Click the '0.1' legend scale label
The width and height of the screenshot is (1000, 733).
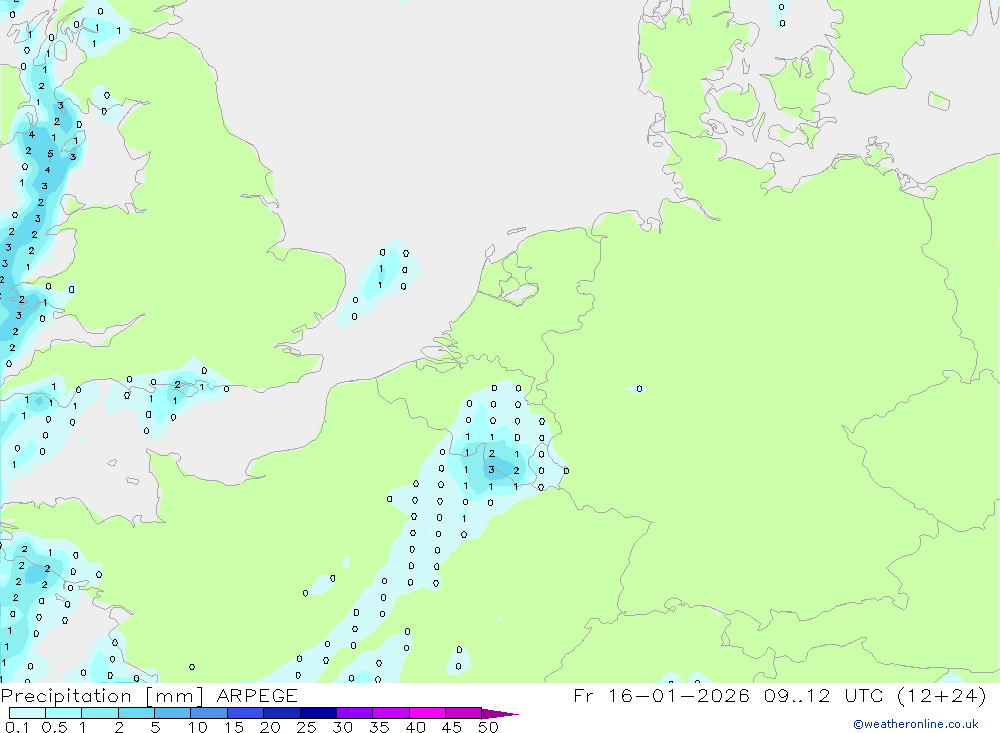pos(17,727)
